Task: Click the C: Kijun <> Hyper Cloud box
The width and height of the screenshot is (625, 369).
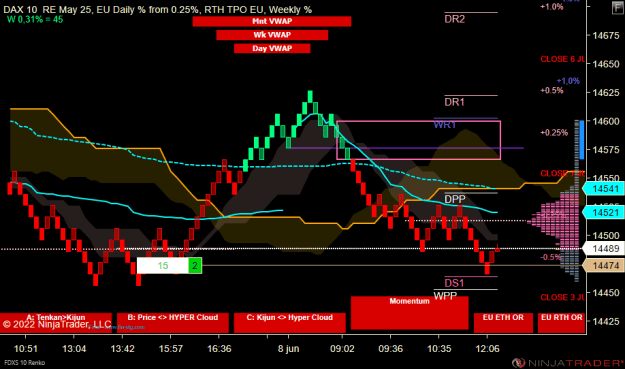Action: (x=289, y=322)
